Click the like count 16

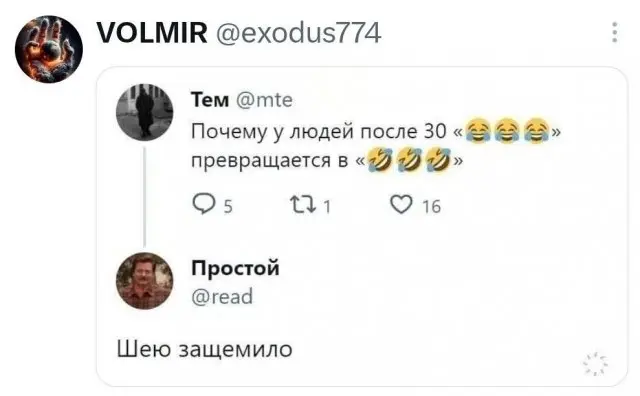[431, 207]
